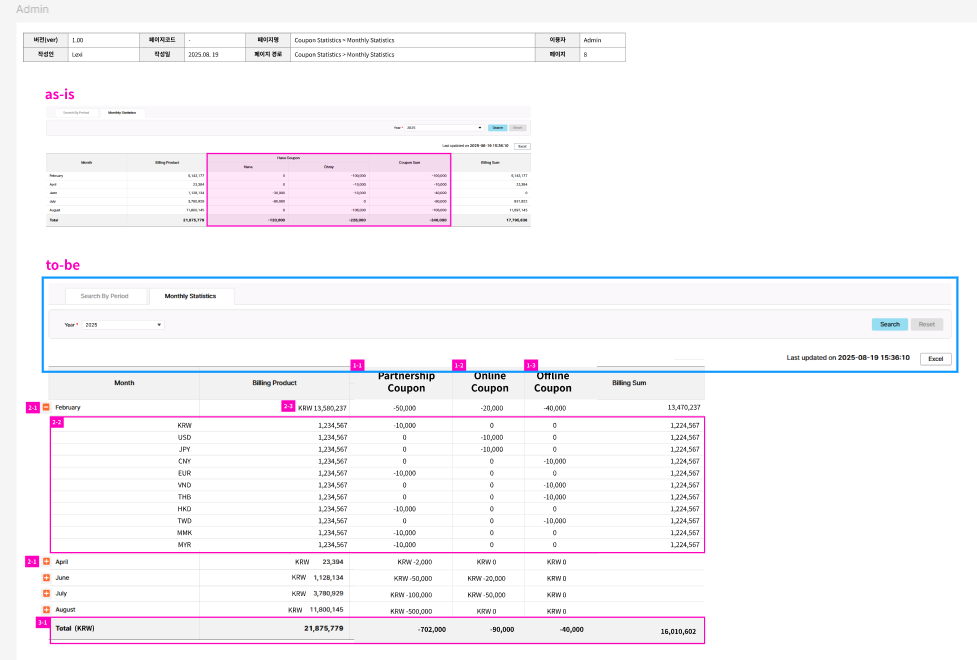Collapse the February row with minus icon

pyautogui.click(x=46, y=407)
